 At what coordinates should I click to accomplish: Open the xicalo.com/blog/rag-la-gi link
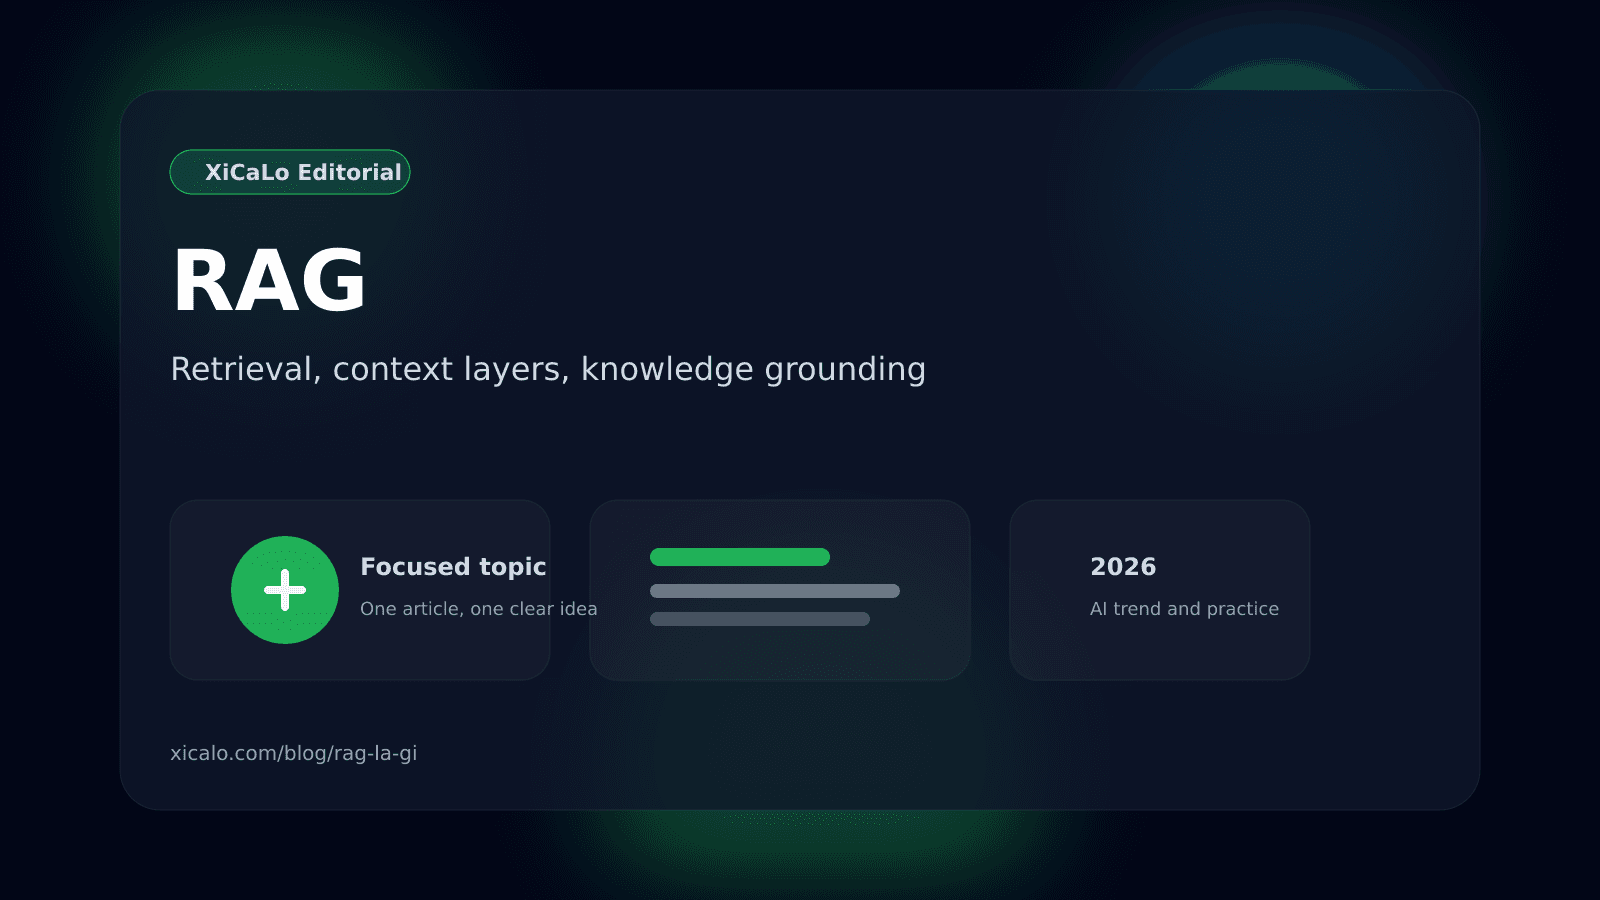[293, 753]
